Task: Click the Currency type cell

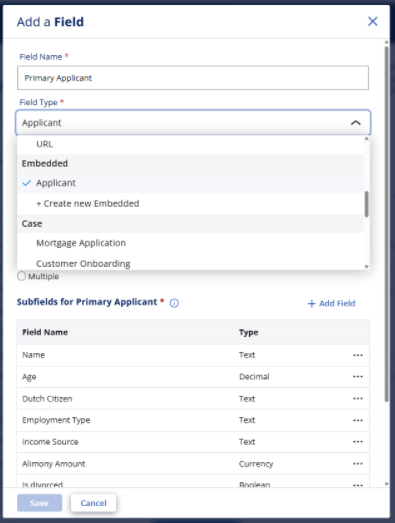Action: pos(256,464)
